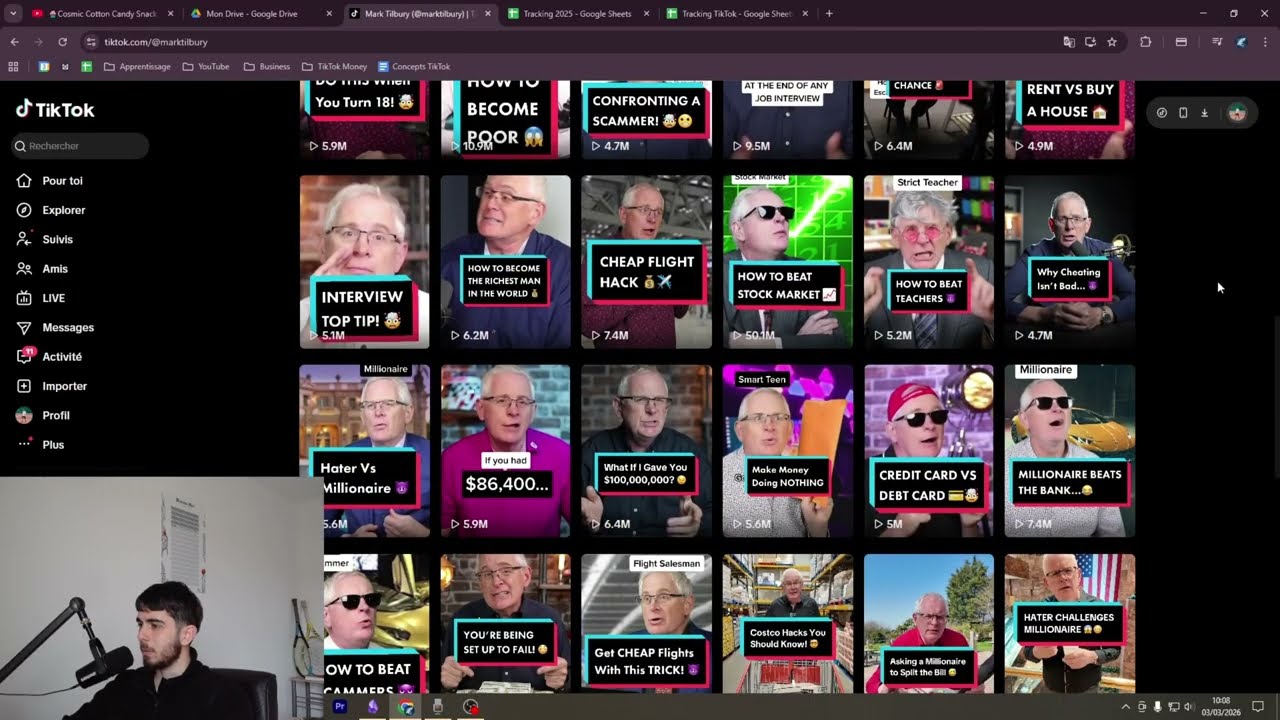Open the Chrome extensions puzzle icon
The image size is (1280, 720).
click(1146, 42)
